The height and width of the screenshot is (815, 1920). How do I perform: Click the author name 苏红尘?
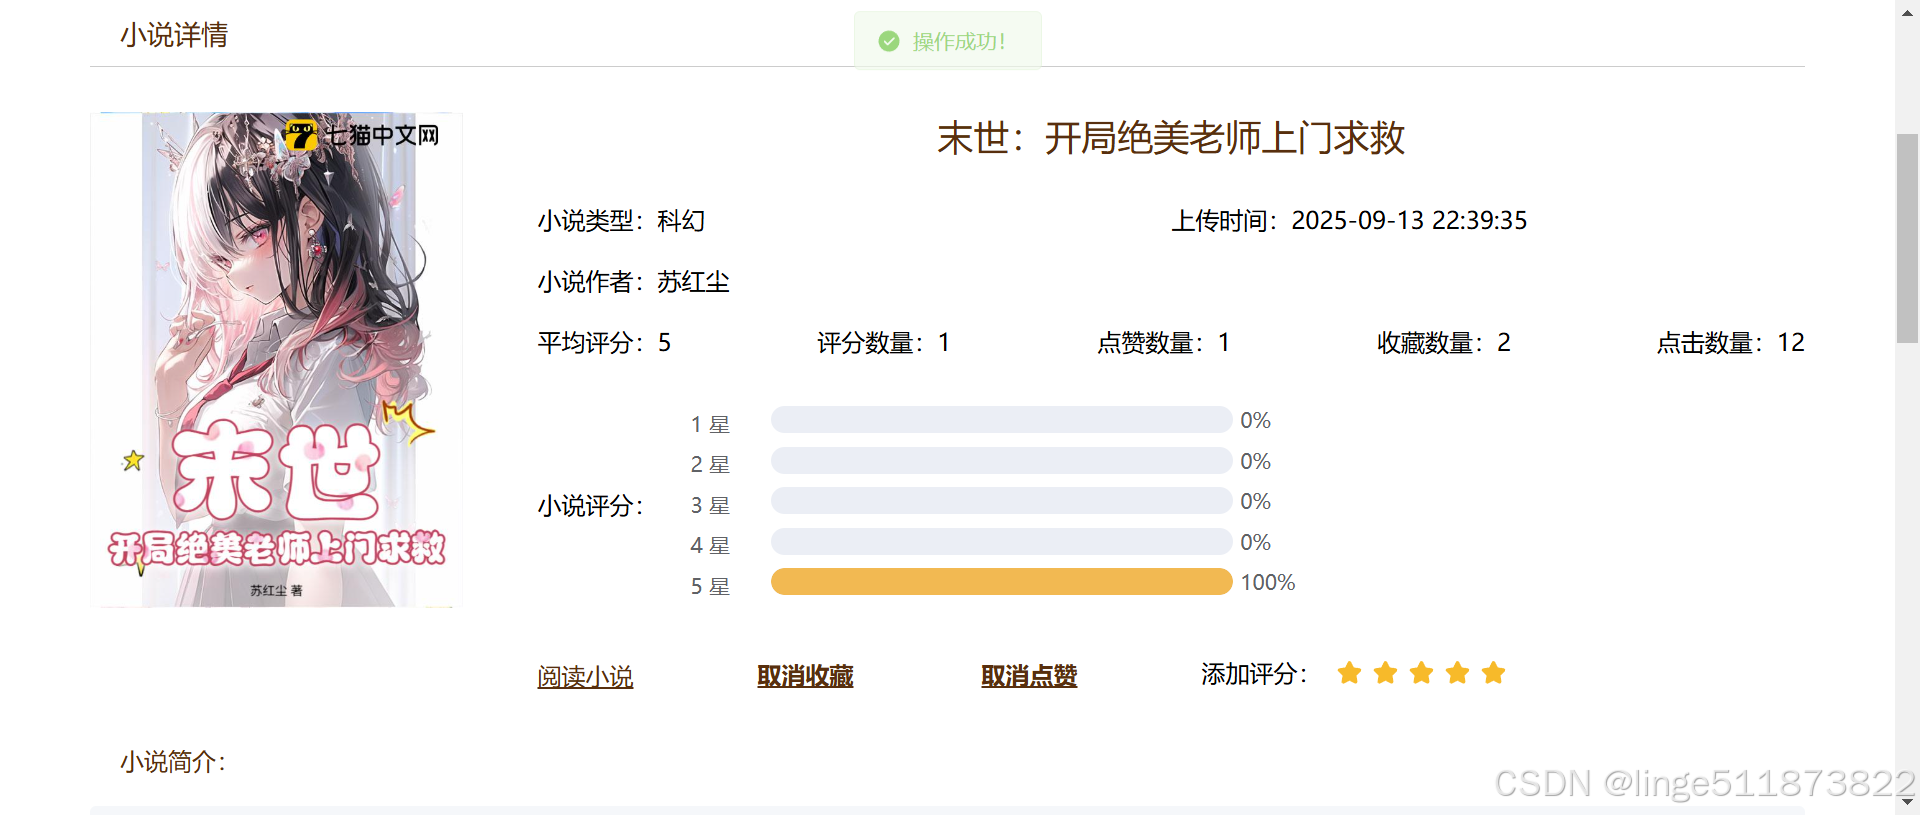coord(693,282)
